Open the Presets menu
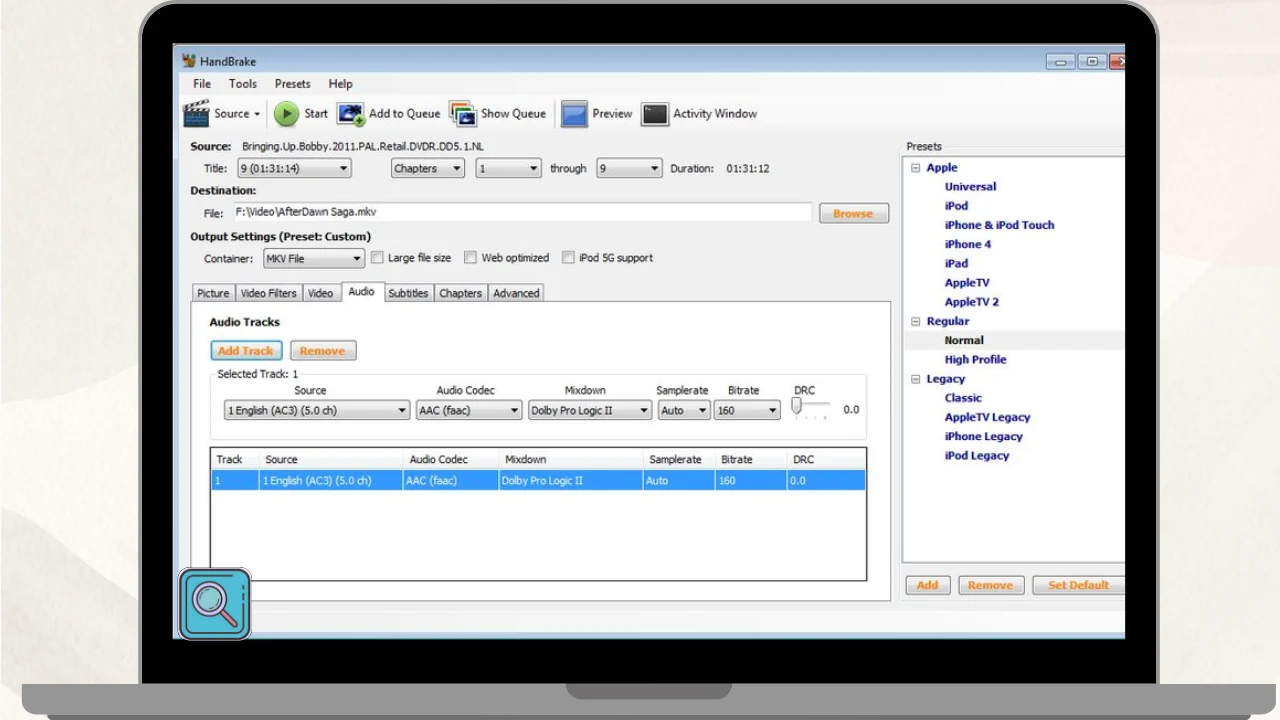This screenshot has height=720, width=1280. pyautogui.click(x=292, y=84)
